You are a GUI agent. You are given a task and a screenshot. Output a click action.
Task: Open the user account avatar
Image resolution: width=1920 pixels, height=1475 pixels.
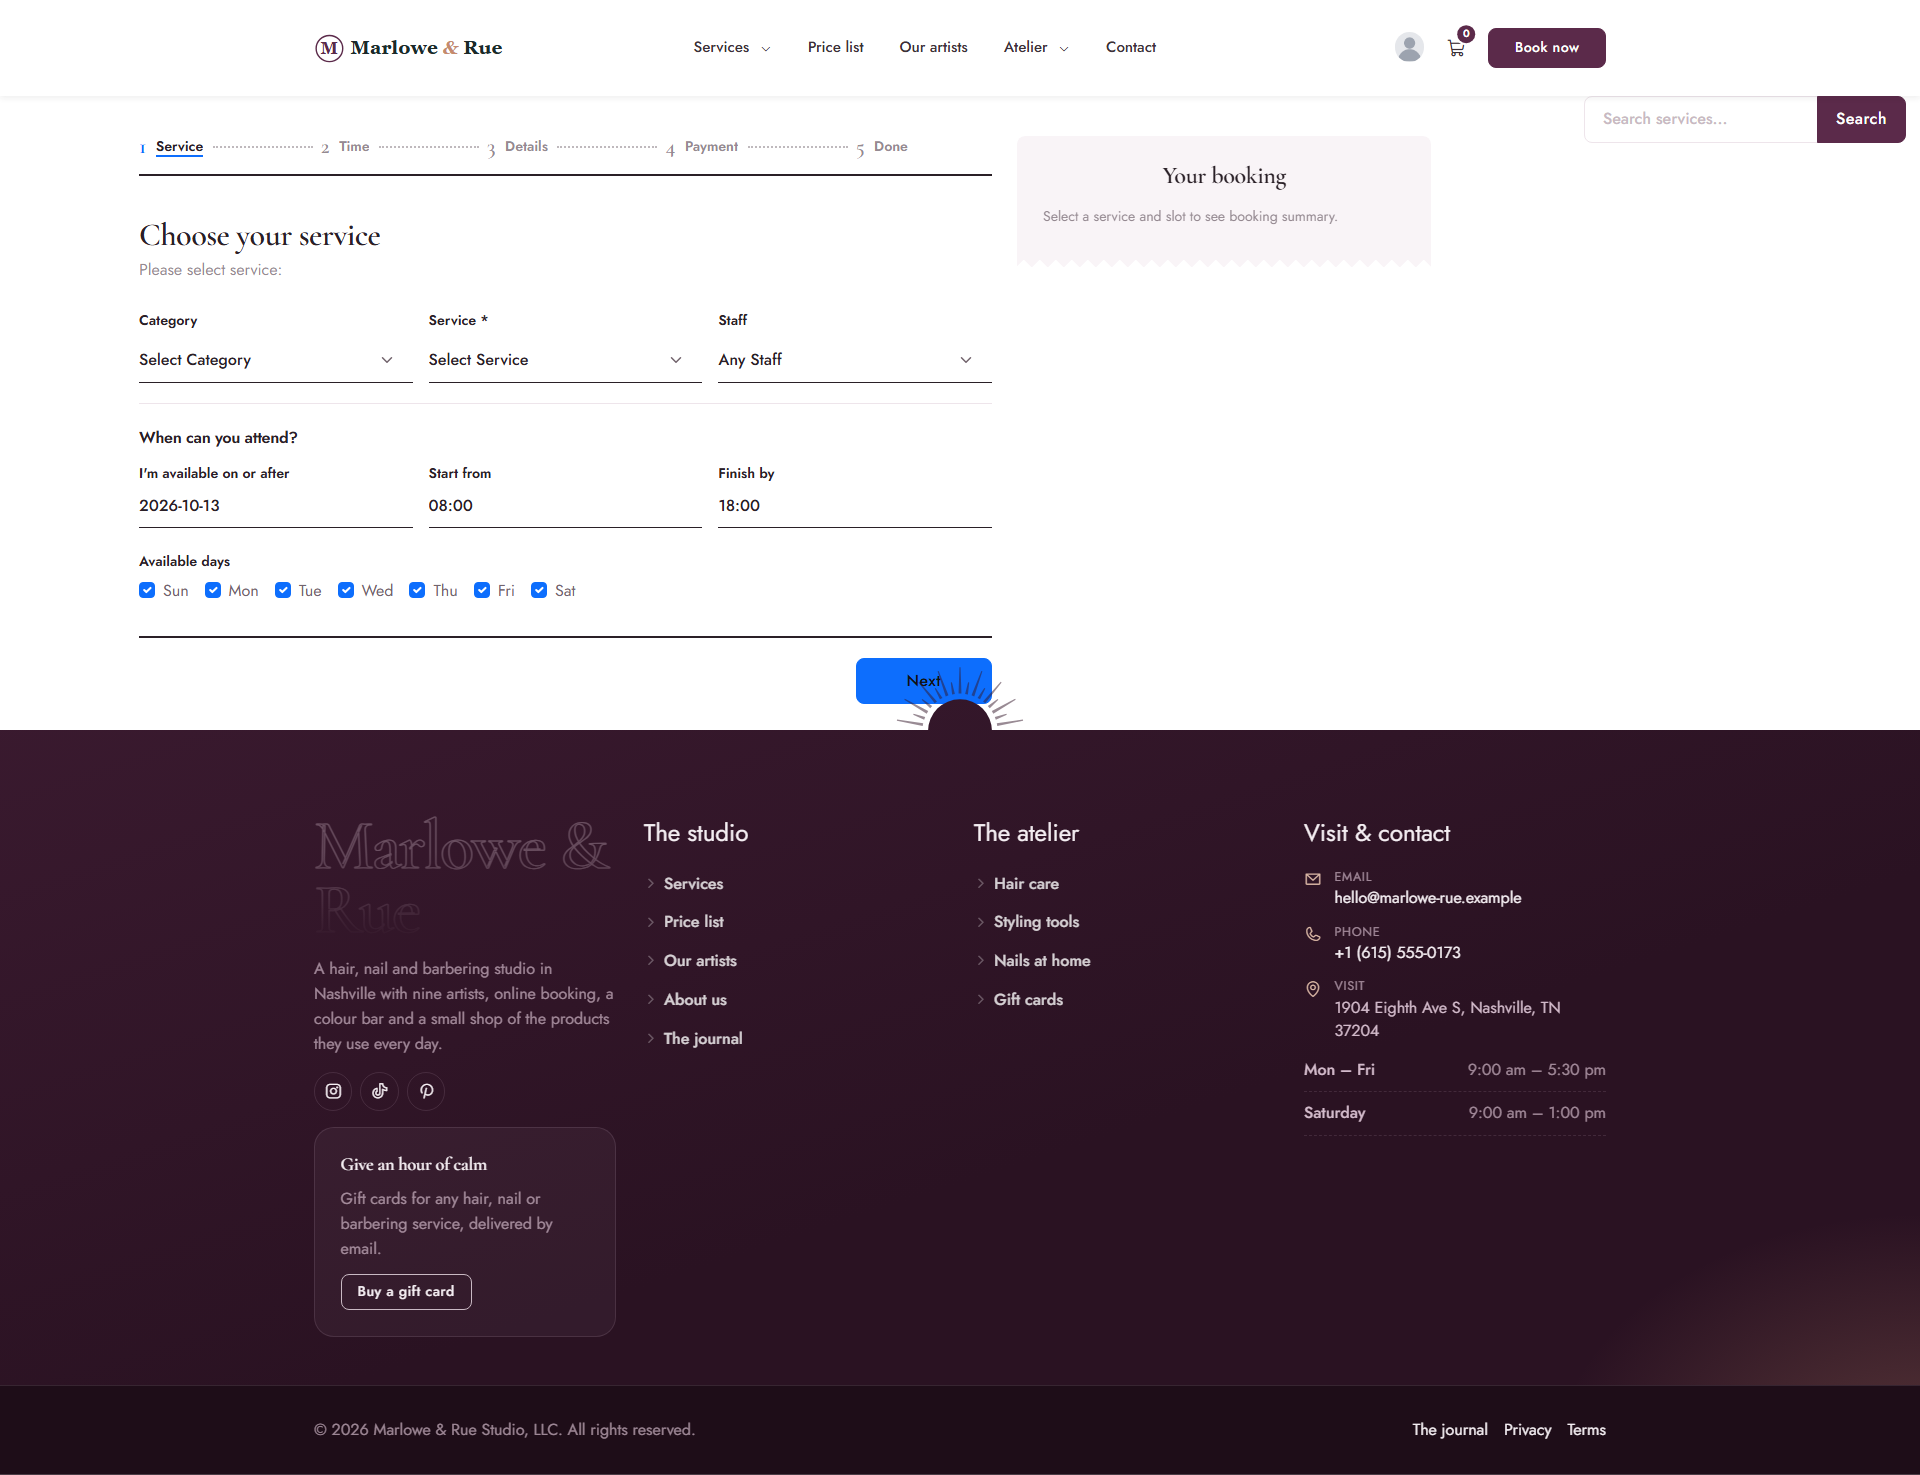click(x=1409, y=47)
